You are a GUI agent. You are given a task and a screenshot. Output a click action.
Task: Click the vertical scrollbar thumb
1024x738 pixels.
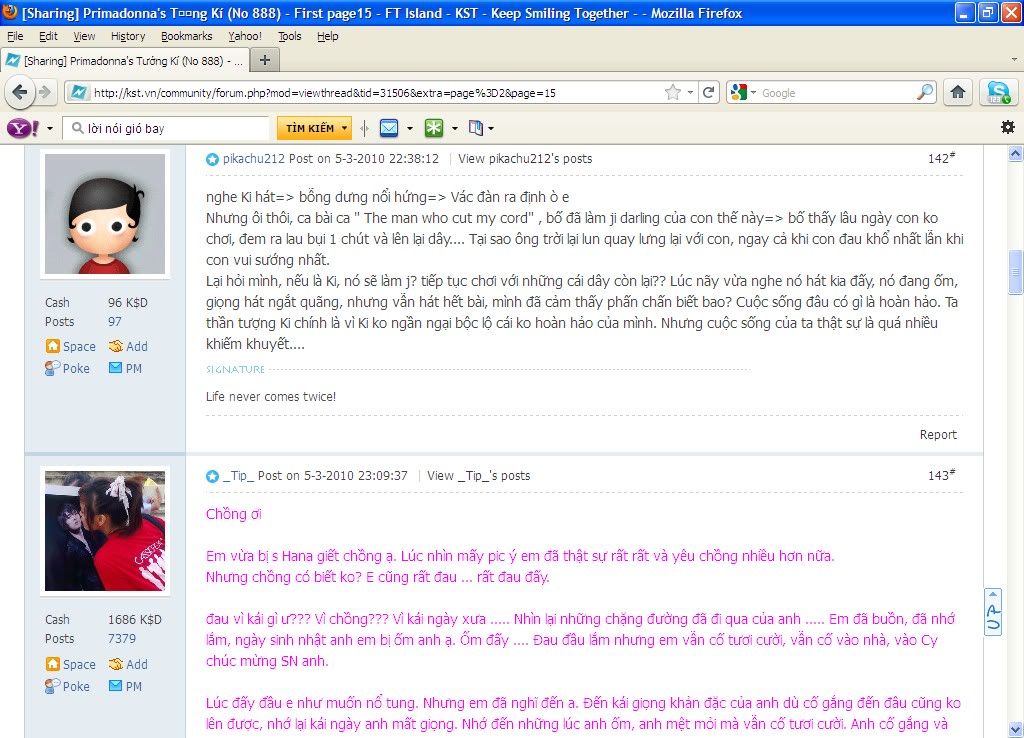click(x=1015, y=271)
